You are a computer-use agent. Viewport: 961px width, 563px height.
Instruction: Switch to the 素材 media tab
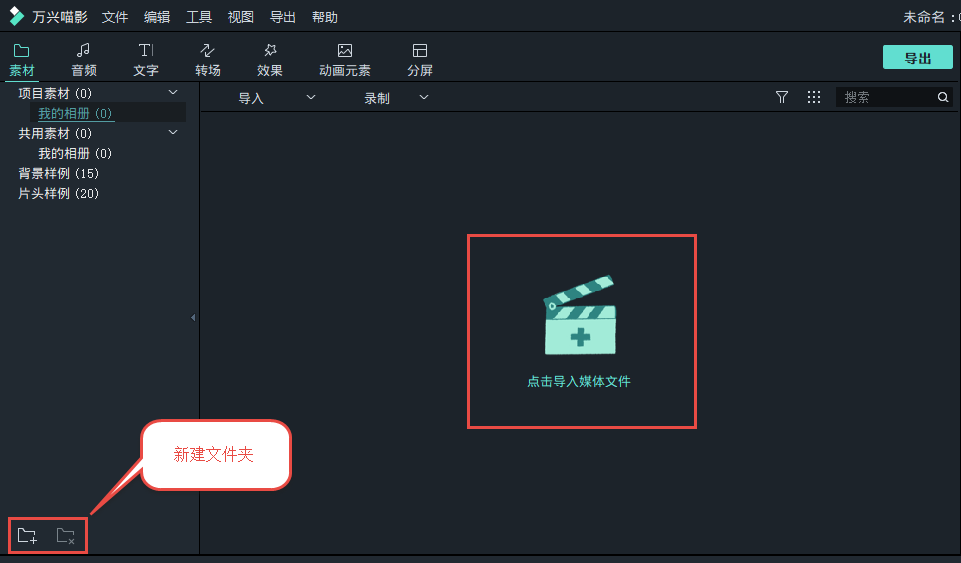pos(22,60)
